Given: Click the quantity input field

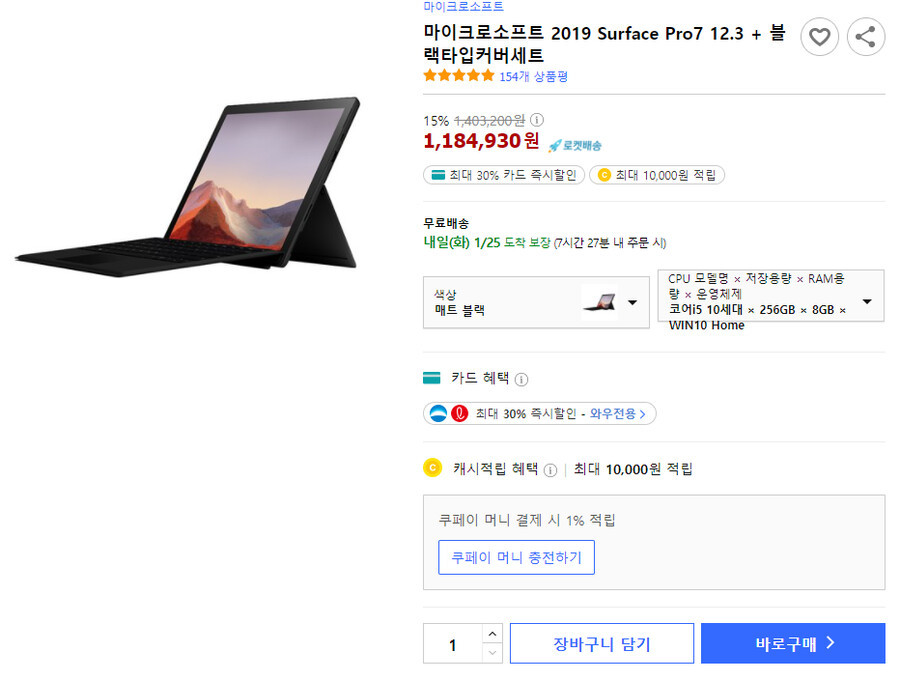Looking at the screenshot, I should pyautogui.click(x=453, y=644).
